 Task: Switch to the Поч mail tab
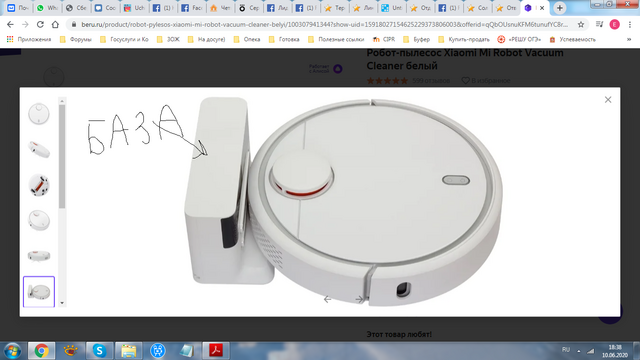(x=18, y=8)
